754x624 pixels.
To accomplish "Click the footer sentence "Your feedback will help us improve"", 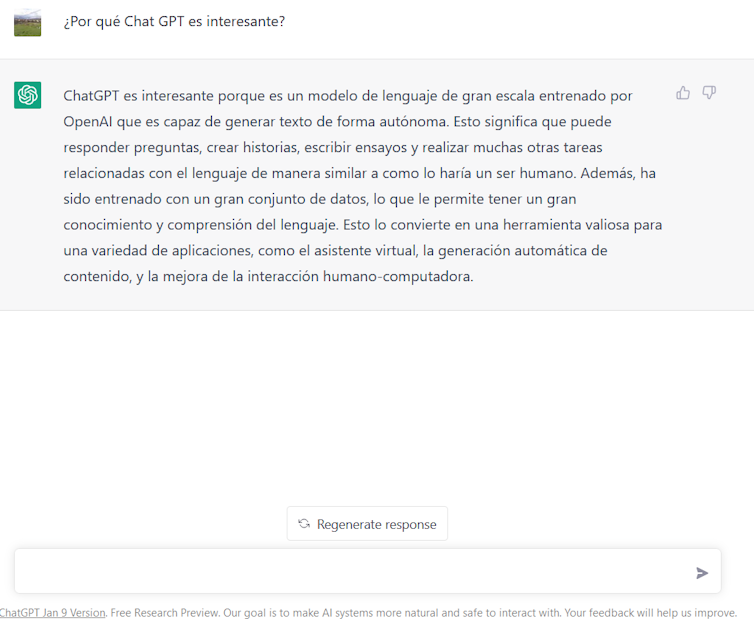I will 650,612.
